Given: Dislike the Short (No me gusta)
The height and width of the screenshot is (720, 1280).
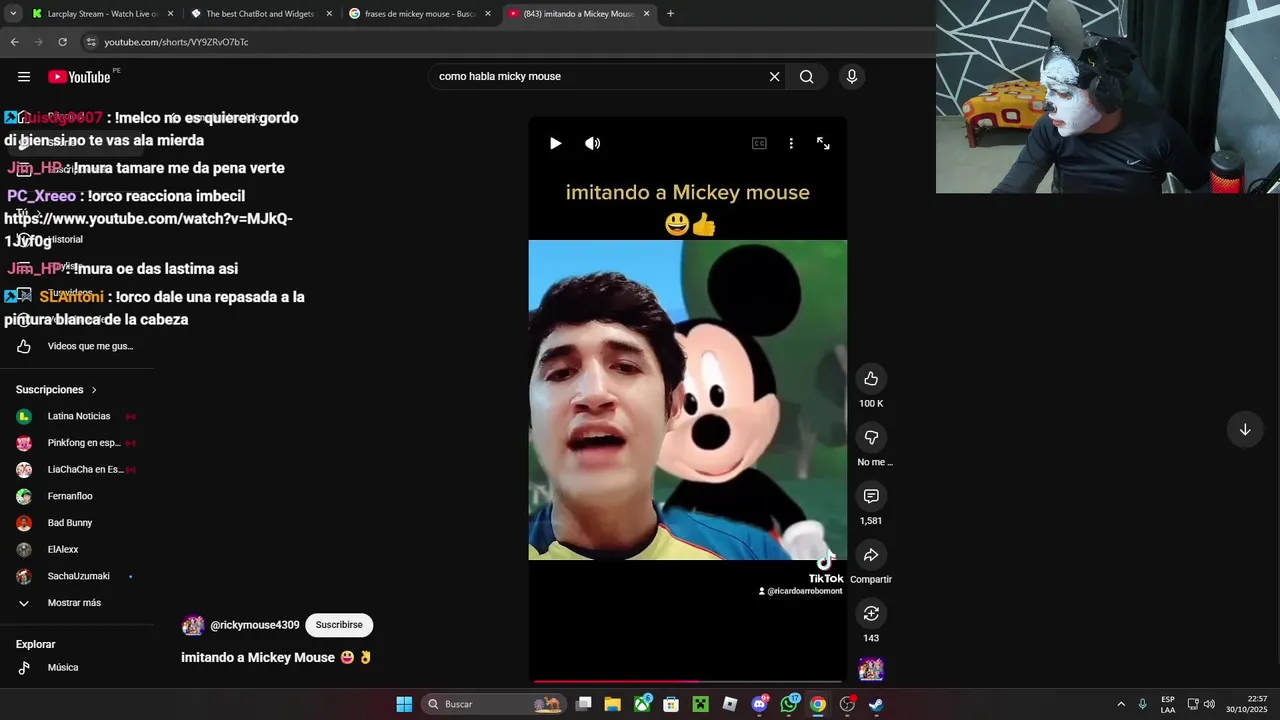Looking at the screenshot, I should coord(871,437).
